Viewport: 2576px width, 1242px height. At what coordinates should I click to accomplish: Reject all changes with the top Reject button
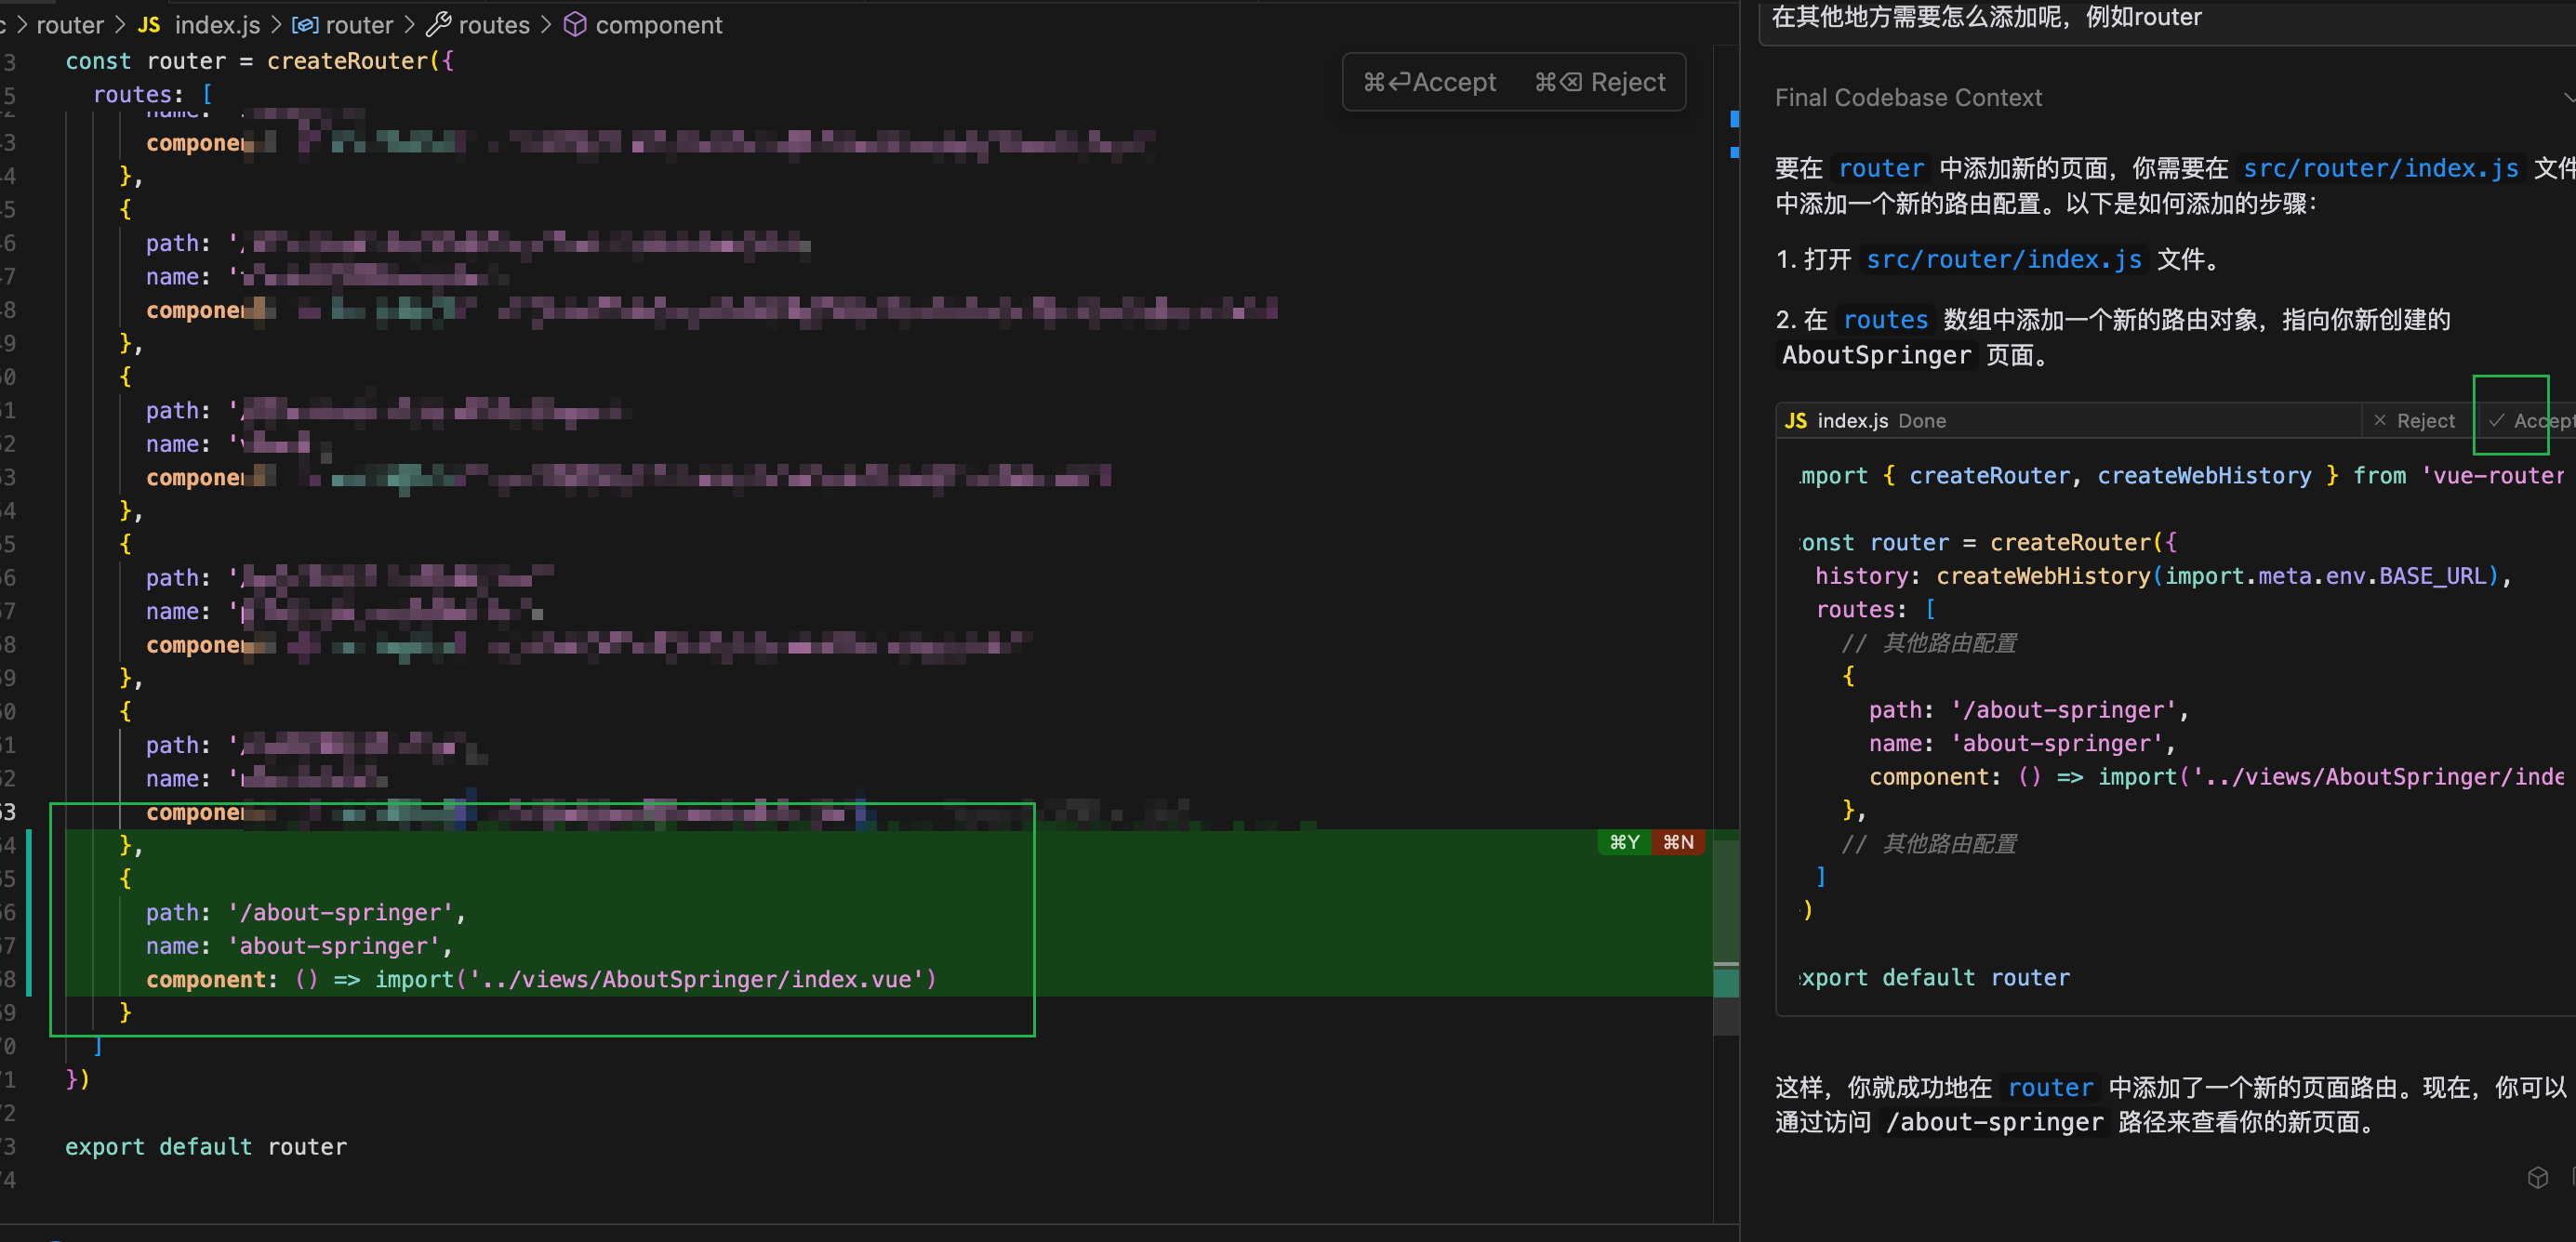(1600, 82)
